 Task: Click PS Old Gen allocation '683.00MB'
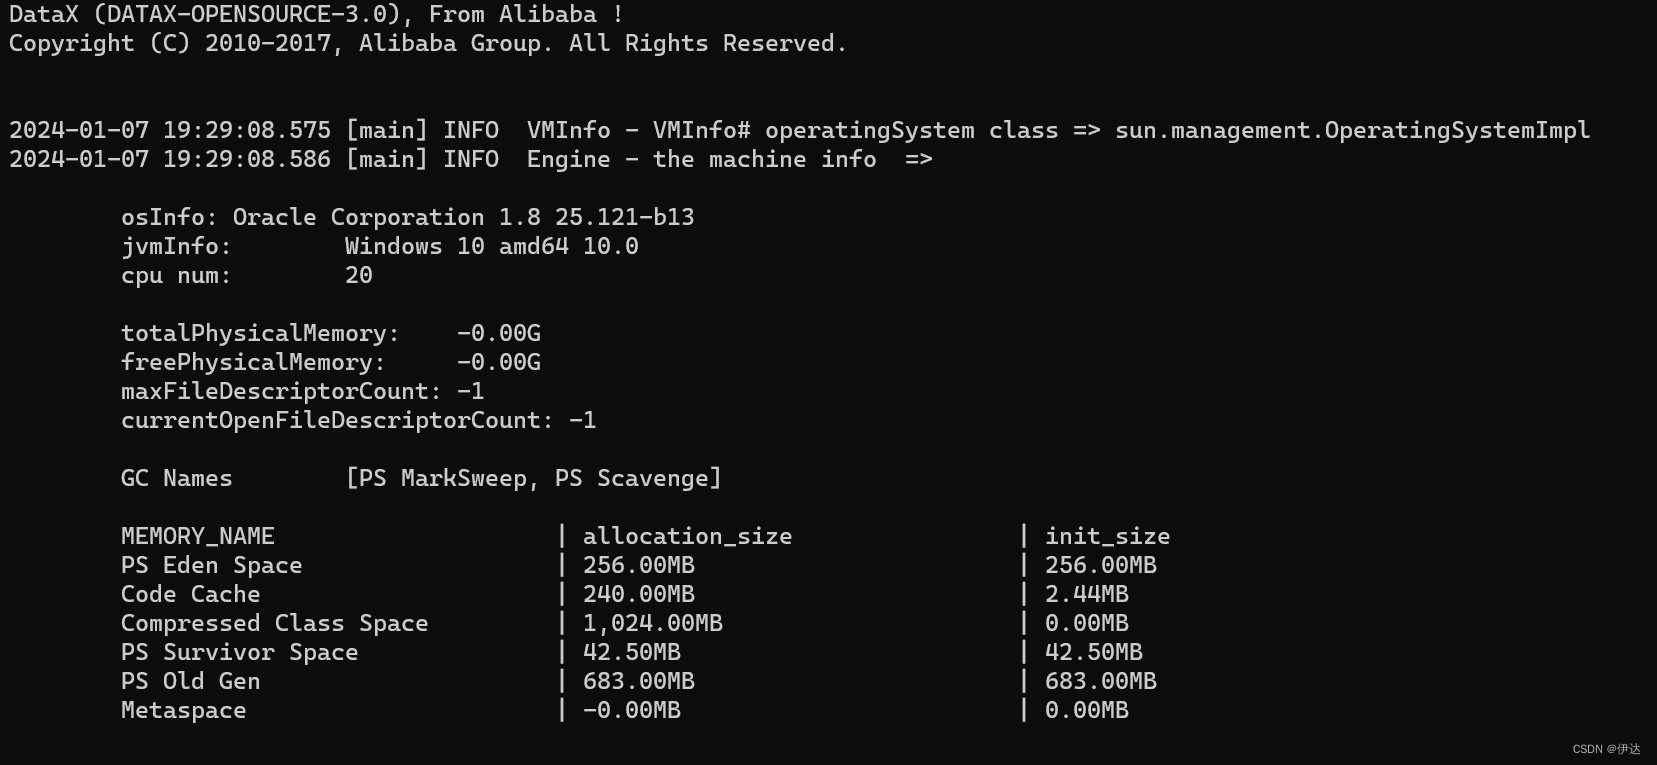pyautogui.click(x=638, y=682)
